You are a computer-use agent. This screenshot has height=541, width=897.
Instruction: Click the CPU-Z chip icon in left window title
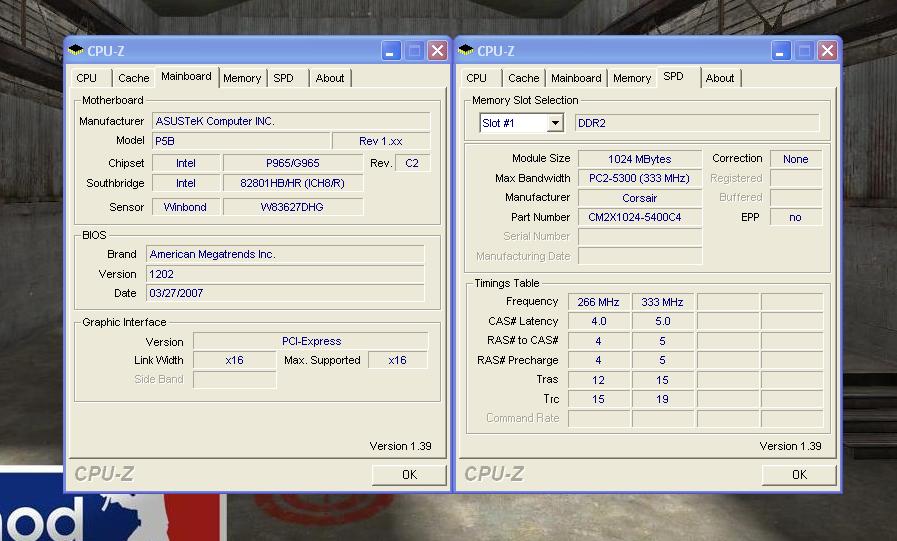click(x=76, y=50)
